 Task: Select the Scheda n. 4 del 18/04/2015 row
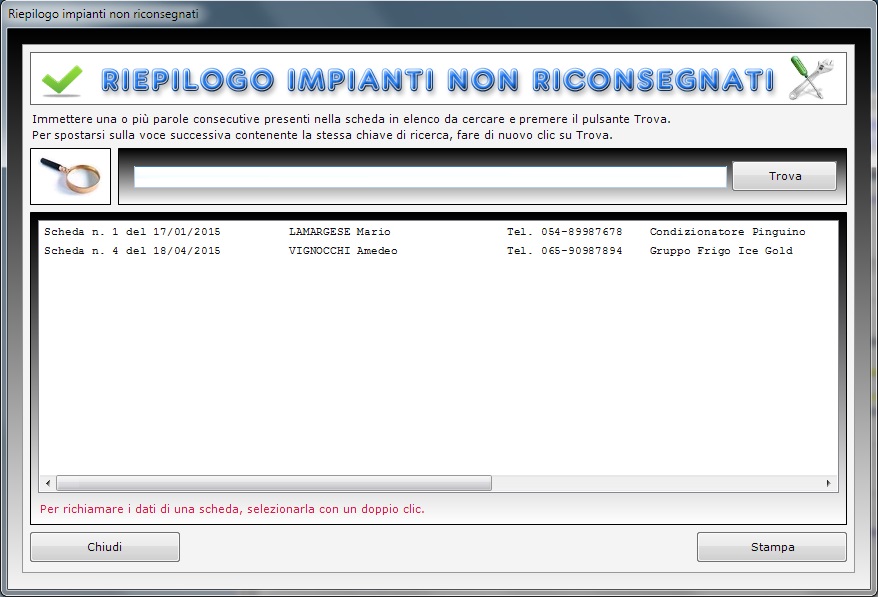click(x=438, y=251)
